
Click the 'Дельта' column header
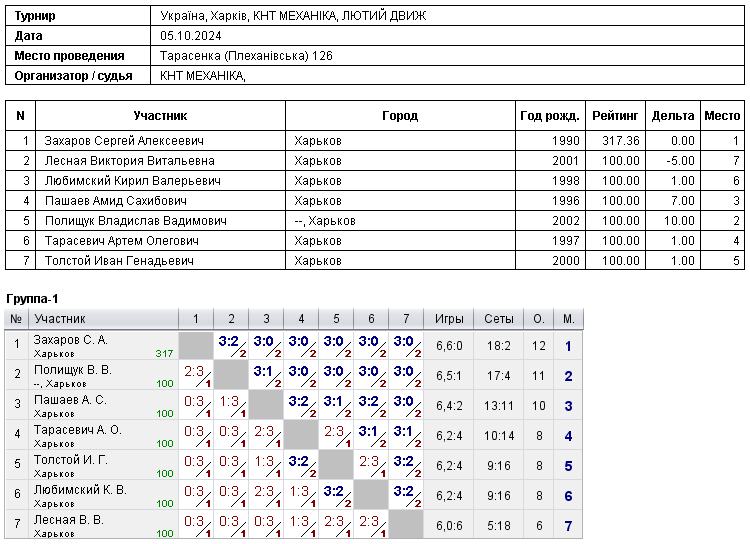tap(673, 116)
